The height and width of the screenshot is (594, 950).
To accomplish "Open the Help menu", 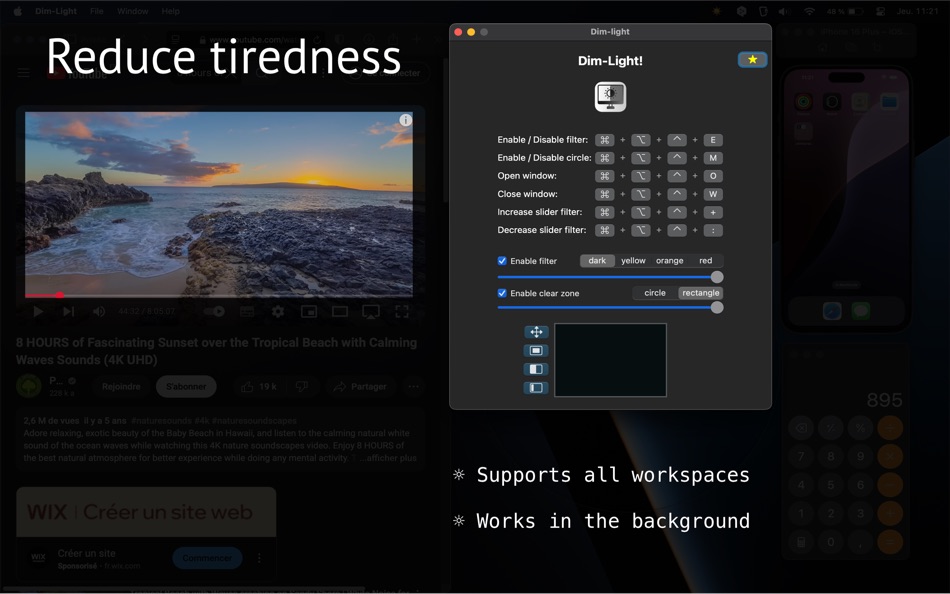I will (x=170, y=11).
